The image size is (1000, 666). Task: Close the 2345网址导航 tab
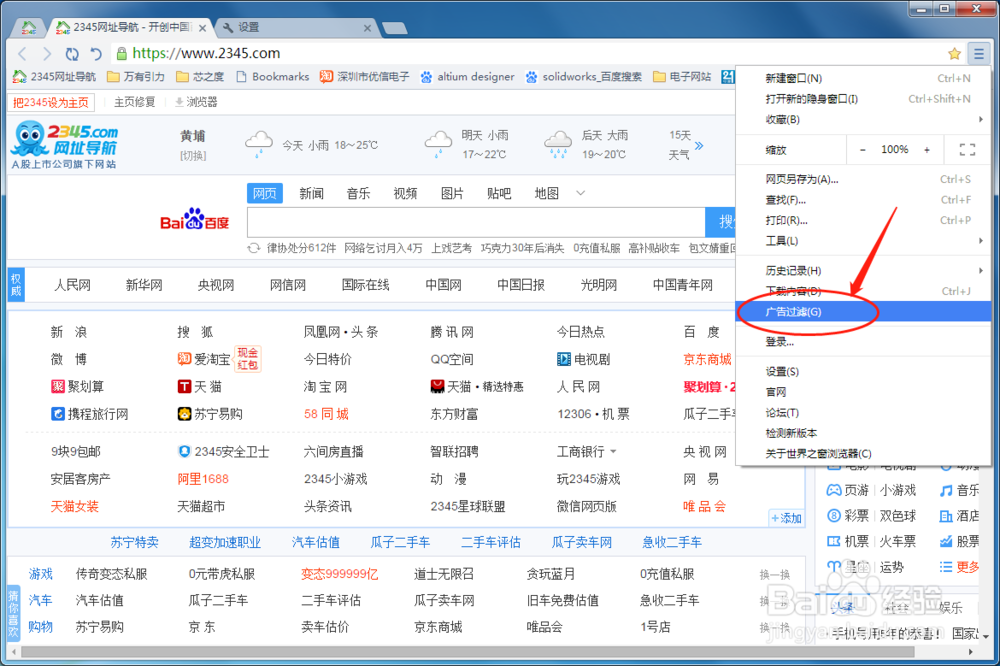click(202, 28)
